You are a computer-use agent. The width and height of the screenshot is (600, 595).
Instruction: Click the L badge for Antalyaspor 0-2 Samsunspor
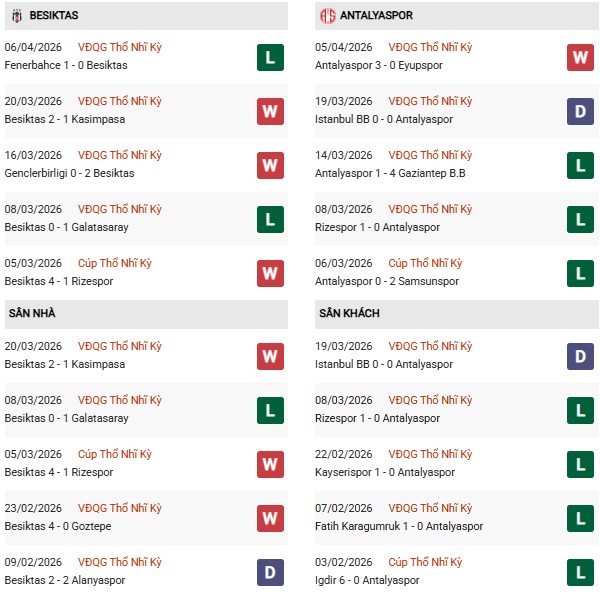pos(581,273)
